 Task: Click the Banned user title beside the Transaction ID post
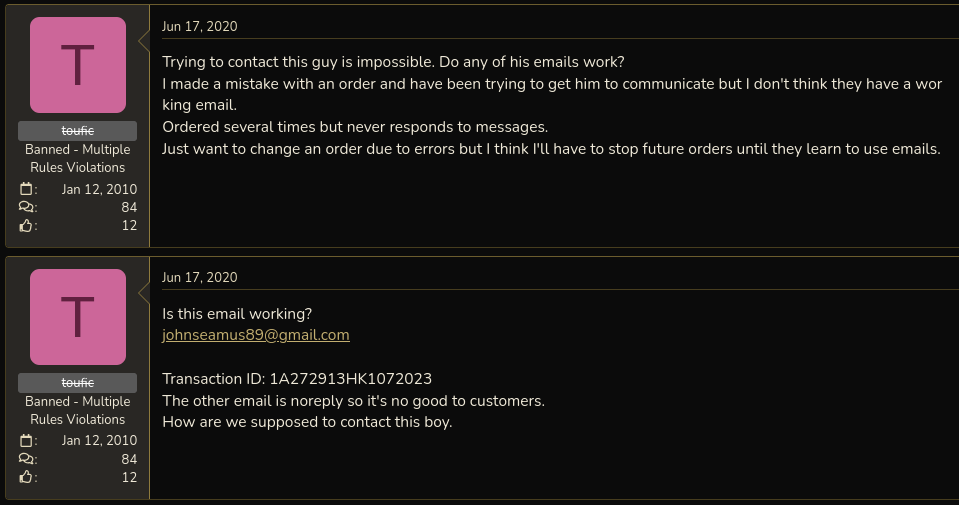(x=77, y=410)
